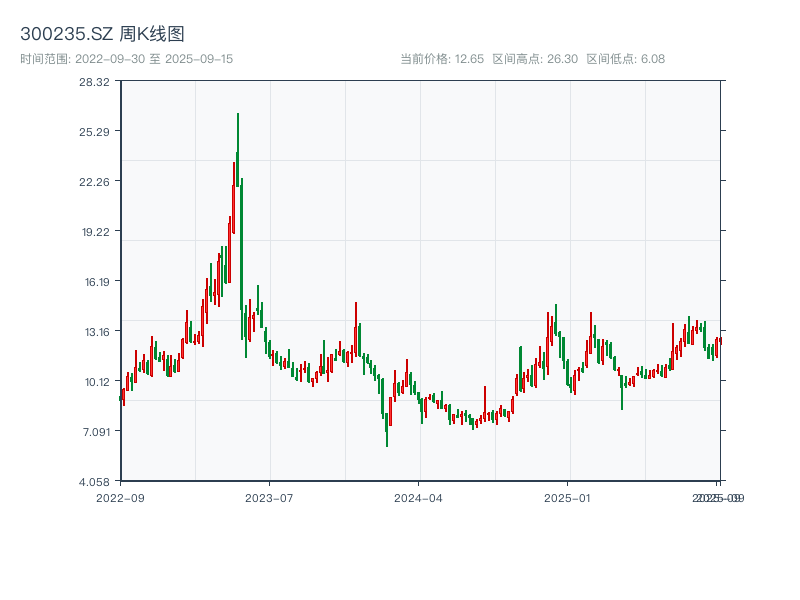Click the chart title 300235.SZ 周K线图
Screen dimensions: 800x600
click(102, 34)
